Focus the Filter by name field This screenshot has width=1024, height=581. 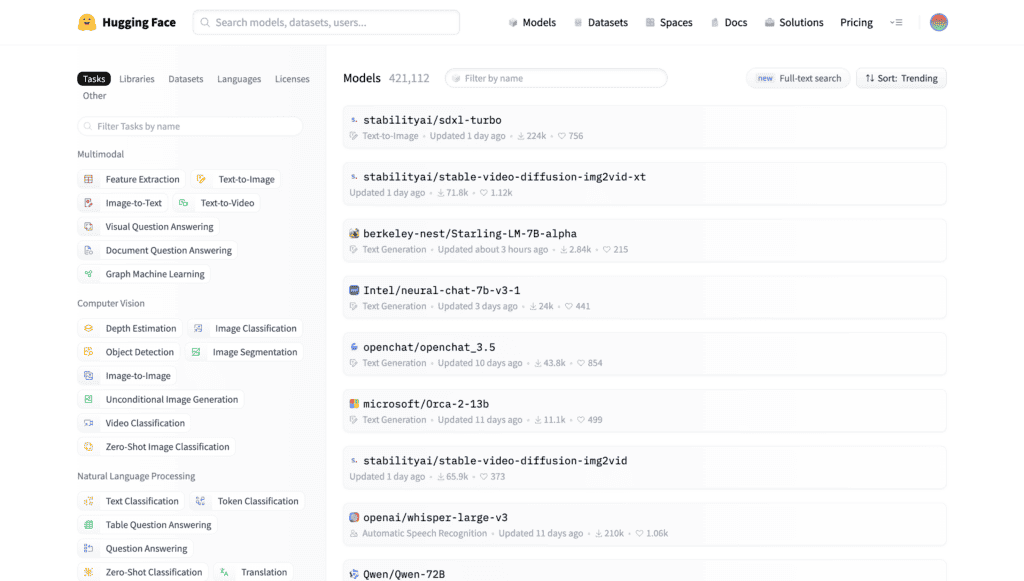point(556,78)
